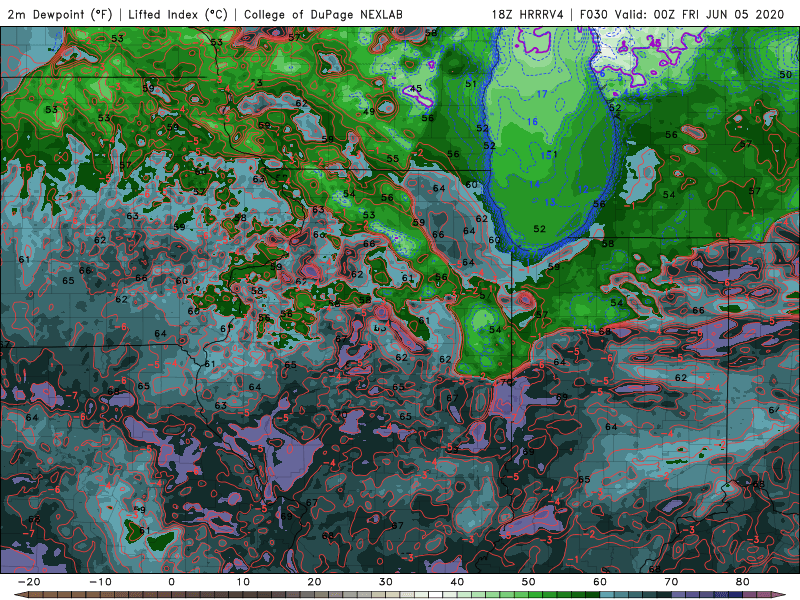Click the 30 label on the color scale
Screen dimensions: 800x600
[386, 582]
